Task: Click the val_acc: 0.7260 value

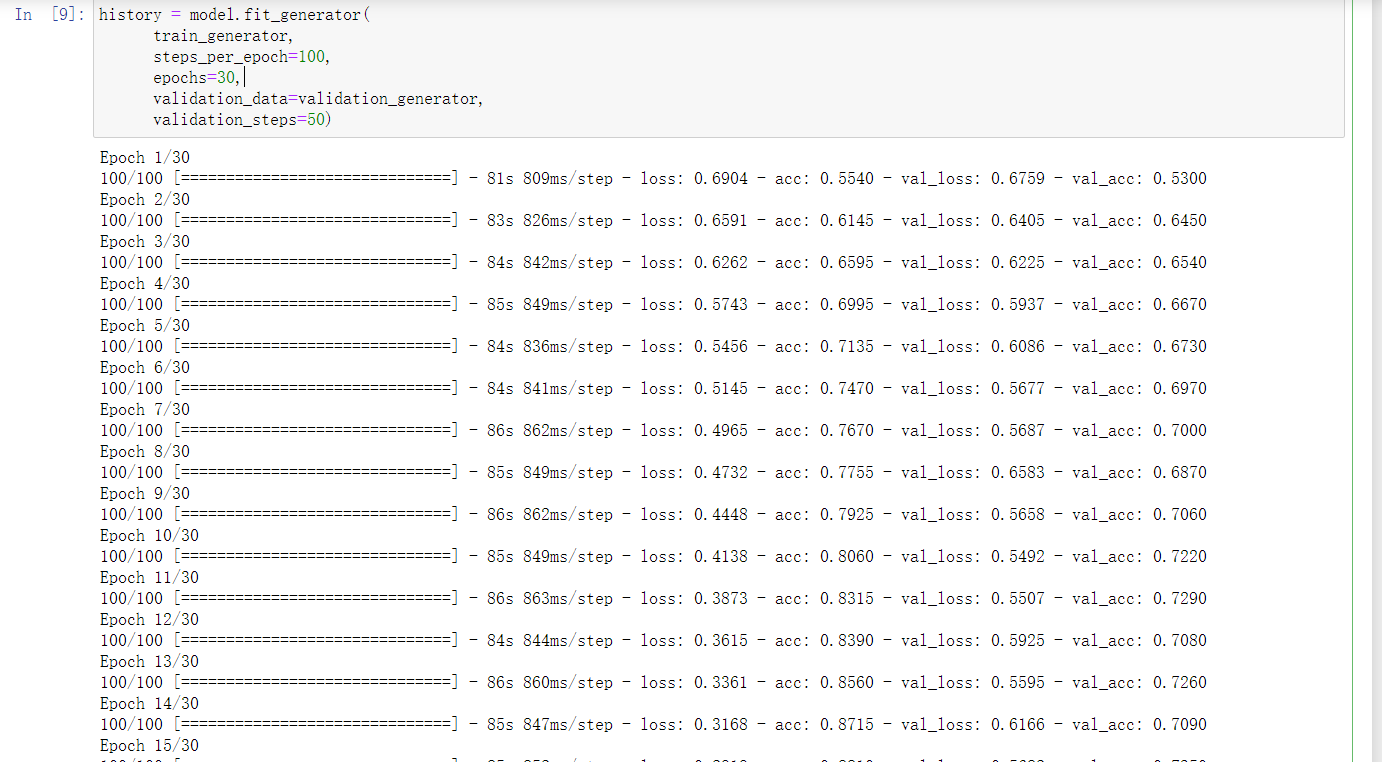Action: [1139, 683]
